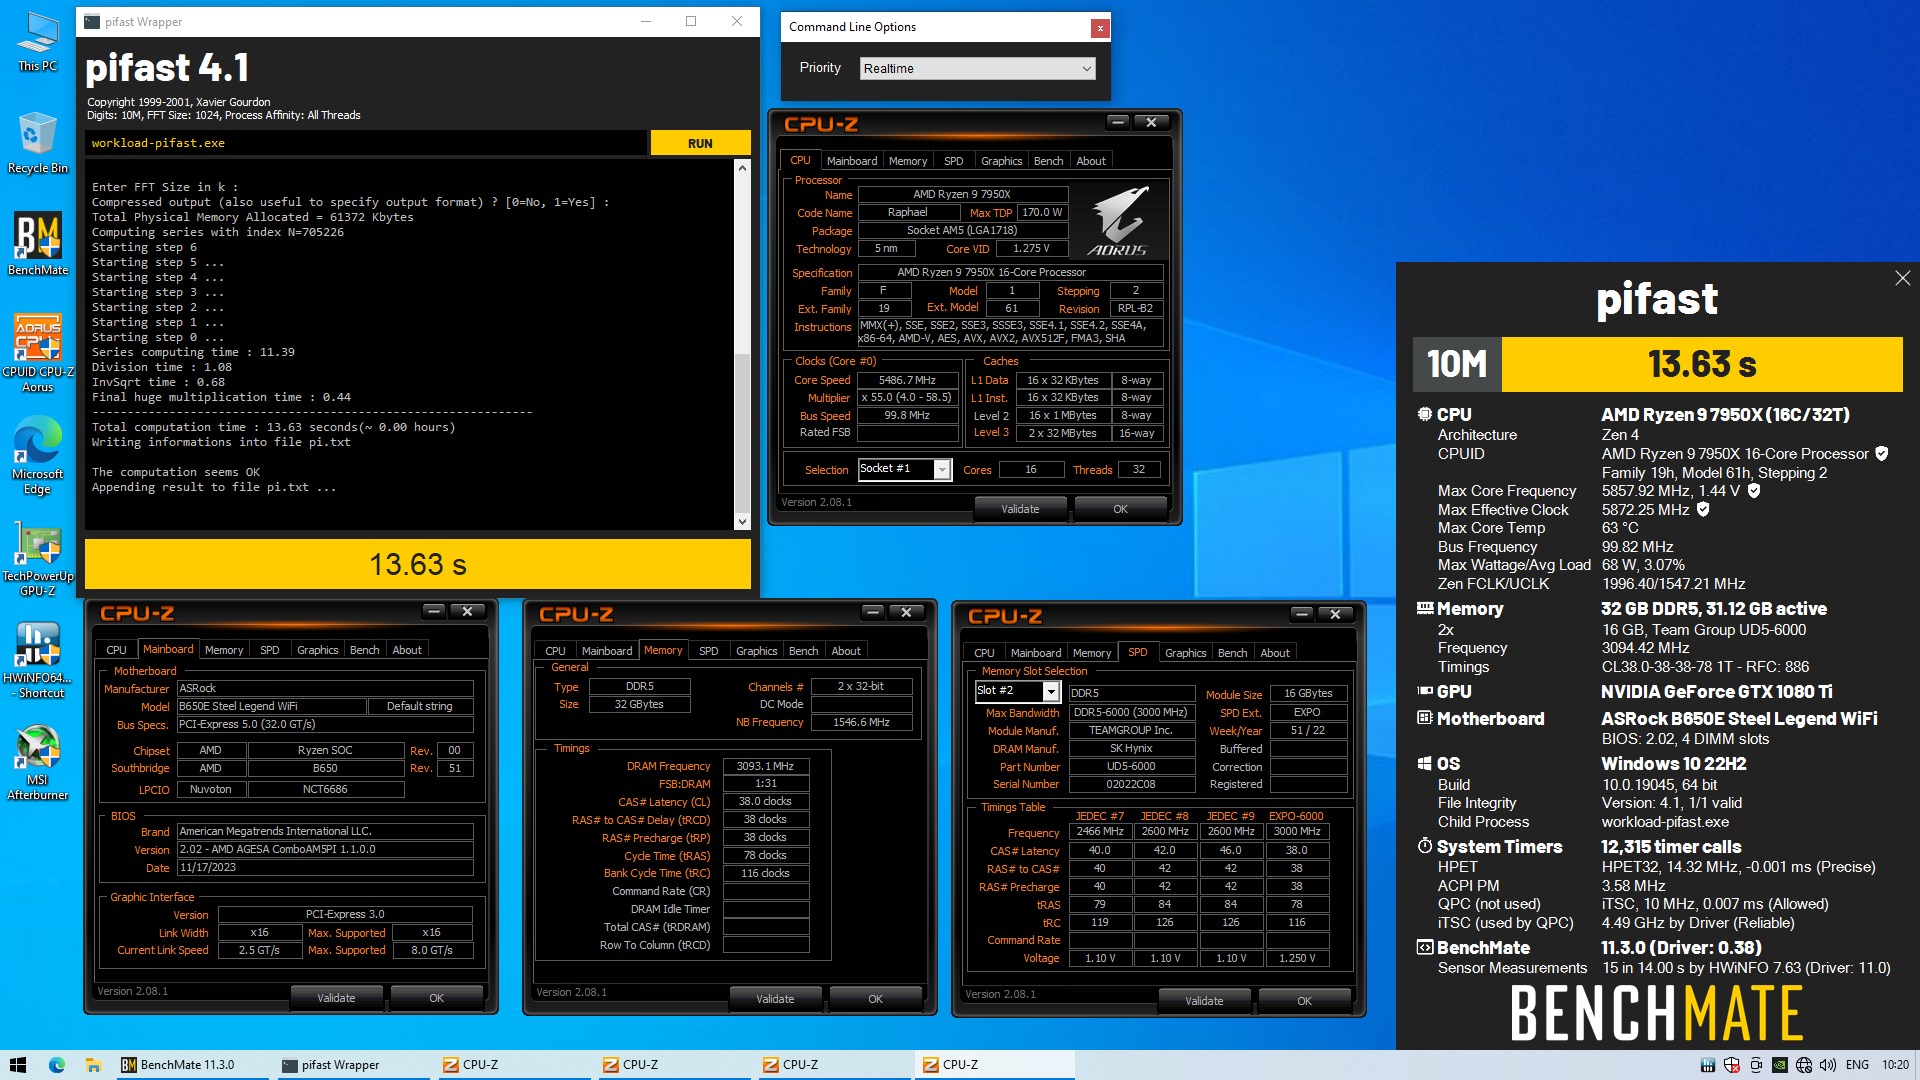Minimize the CPU-Z Mainboard window
The image size is (1920, 1080).
pos(434,611)
